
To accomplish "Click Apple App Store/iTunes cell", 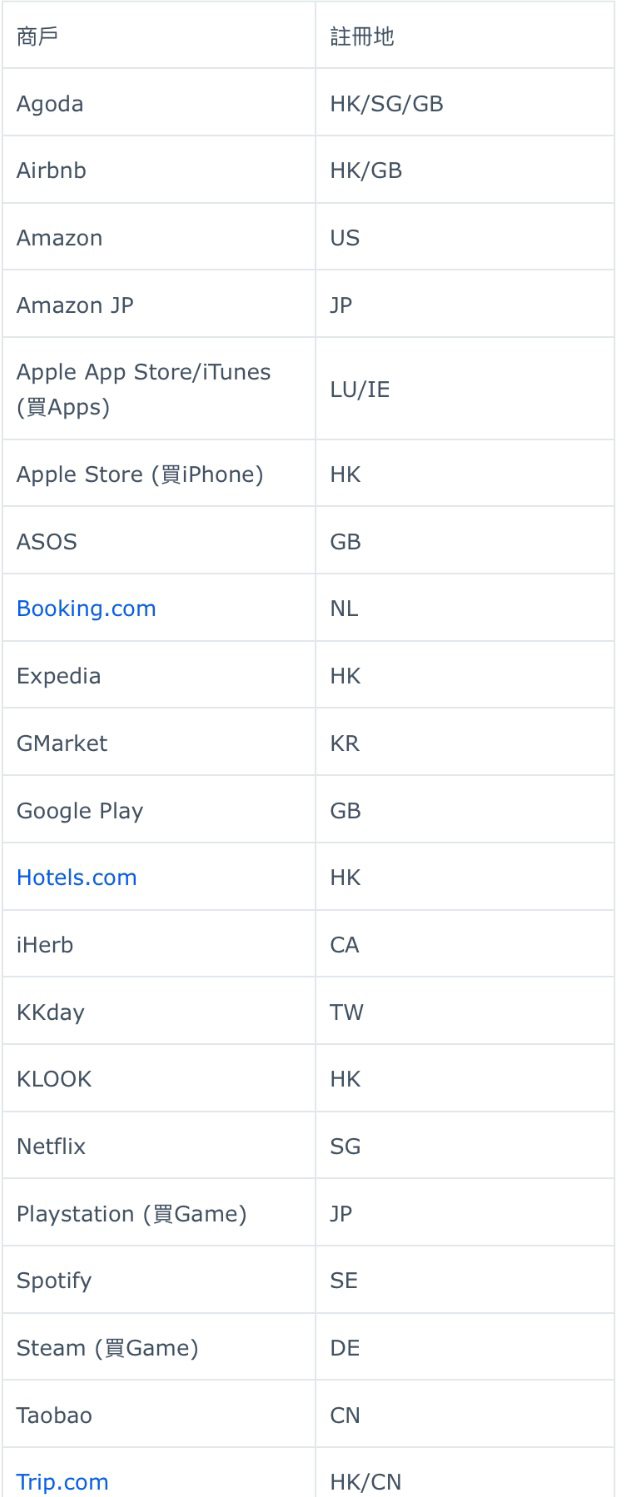I will [158, 389].
